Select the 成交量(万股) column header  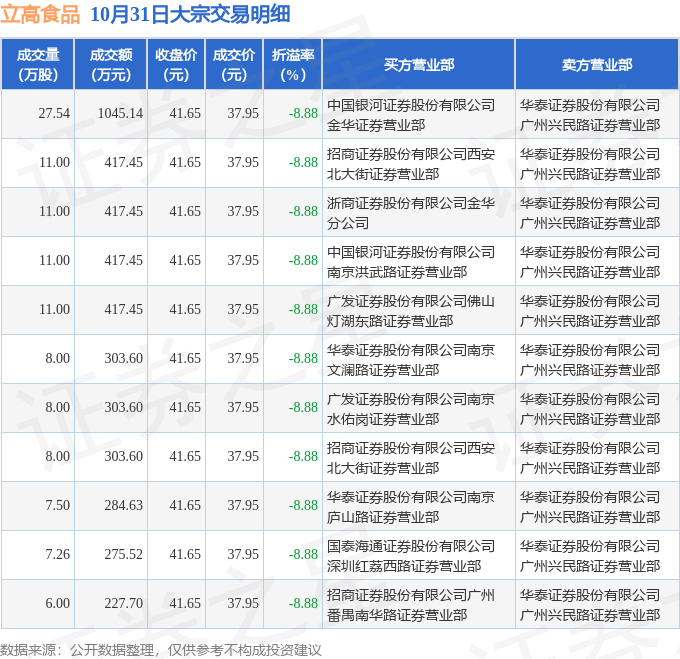[37, 64]
